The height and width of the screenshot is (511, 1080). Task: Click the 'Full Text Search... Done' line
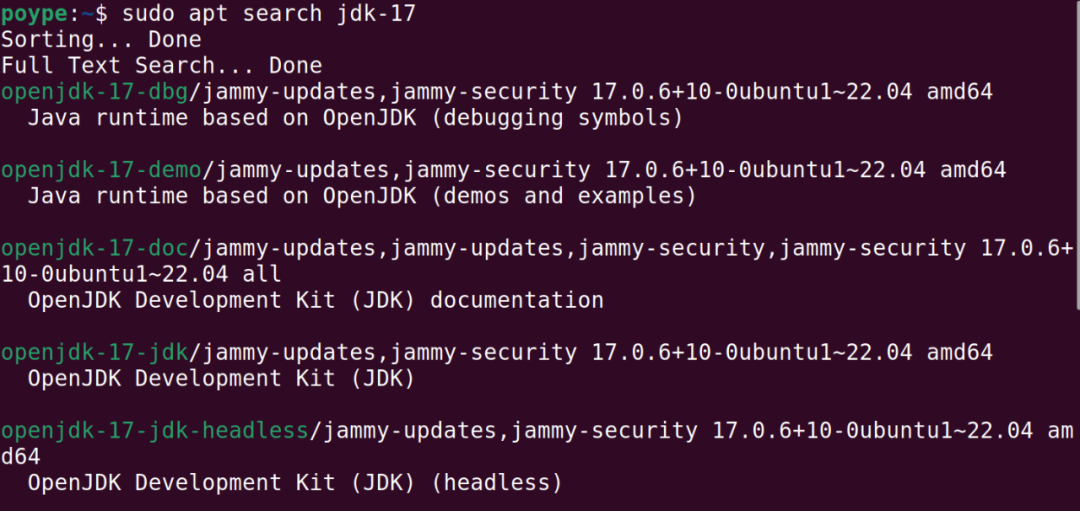pos(162,65)
